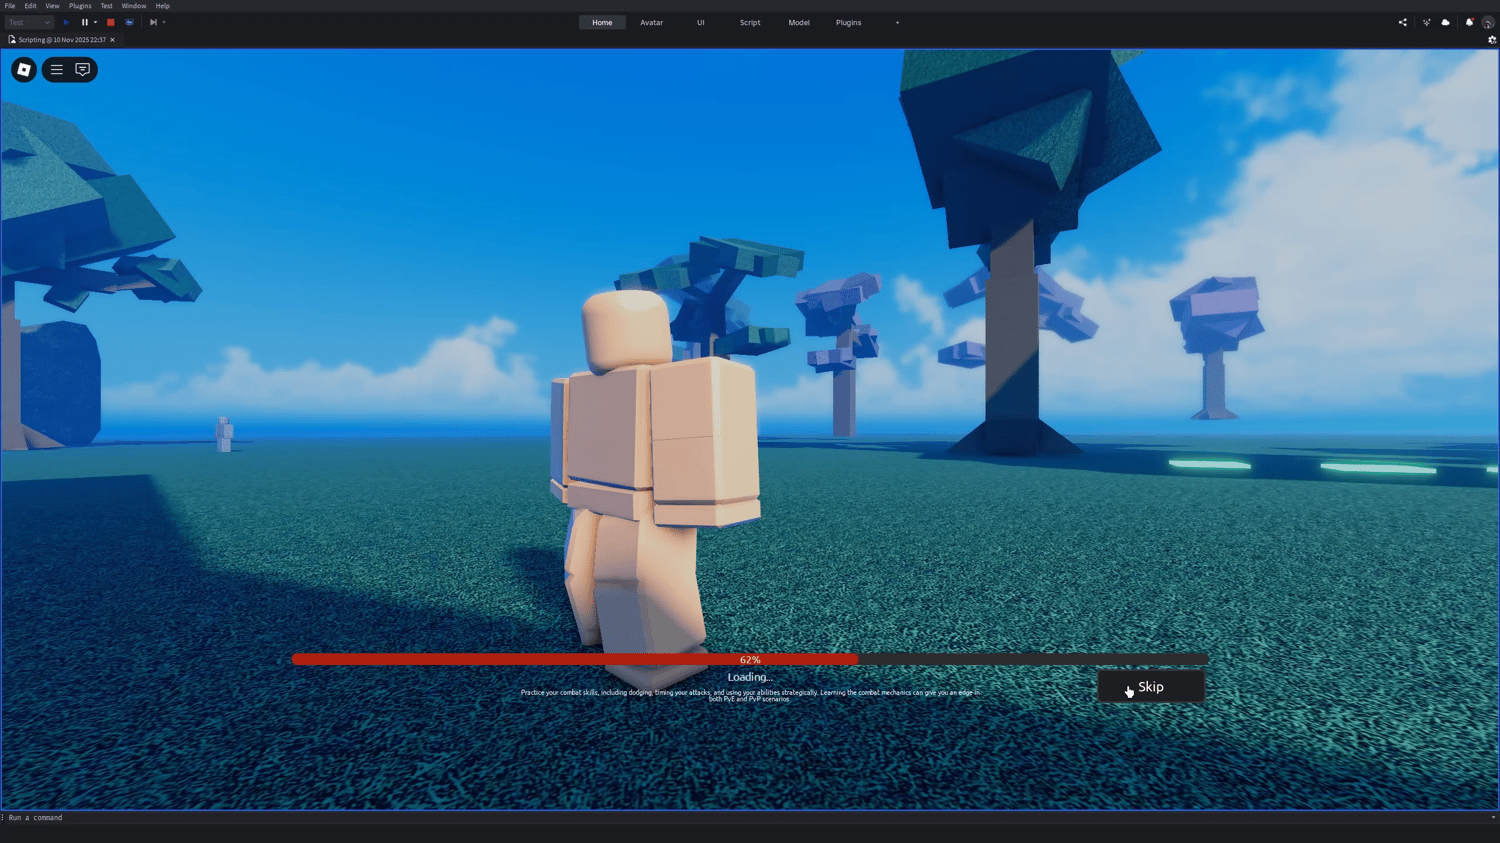Viewport: 1500px width, 843px height.
Task: Click the Share icon in the top bar
Action: 1402,22
